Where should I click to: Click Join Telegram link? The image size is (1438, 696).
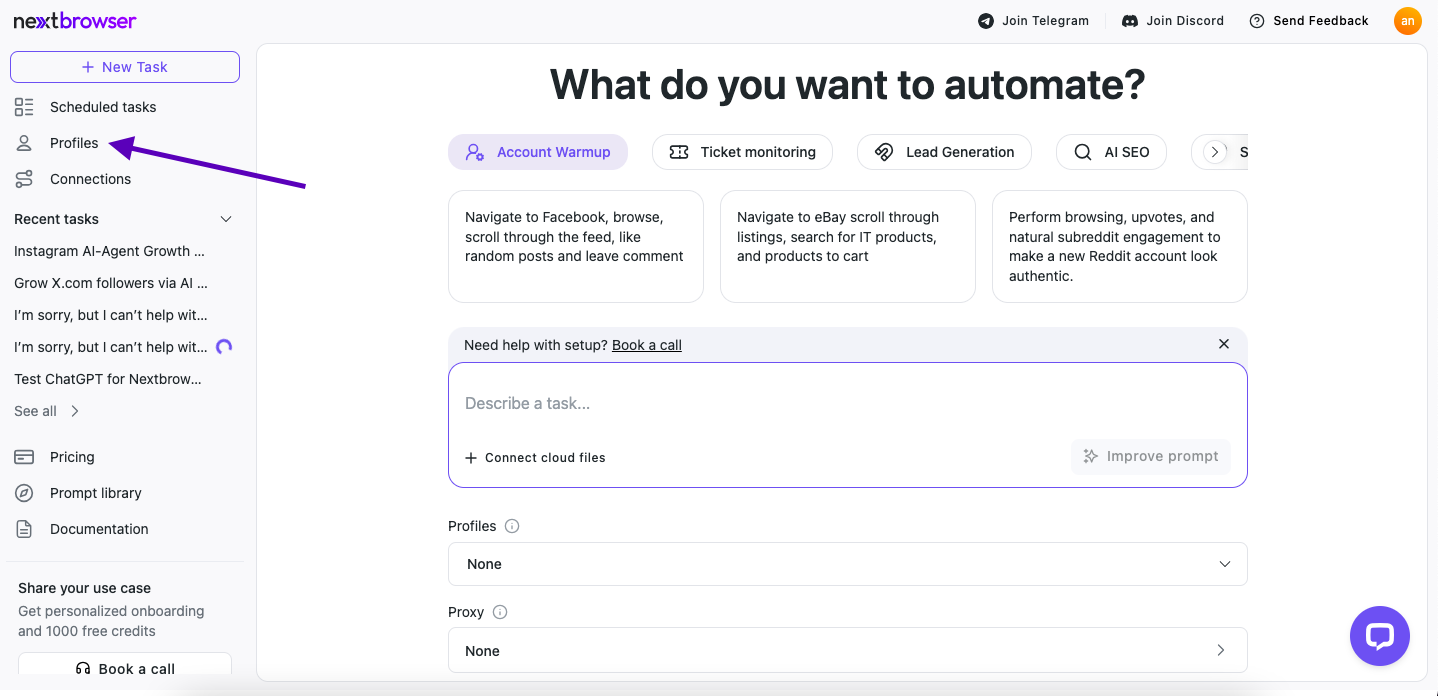1033,21
